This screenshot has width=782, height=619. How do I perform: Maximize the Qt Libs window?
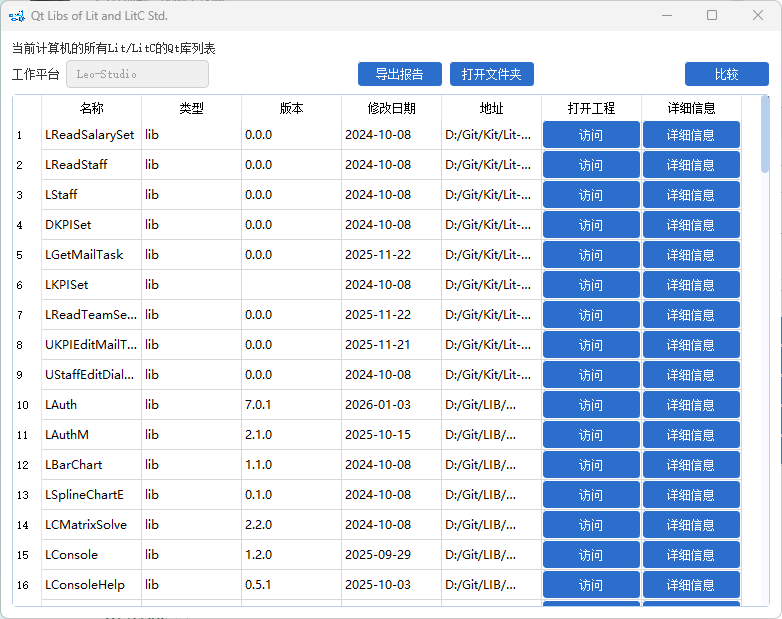pos(712,16)
